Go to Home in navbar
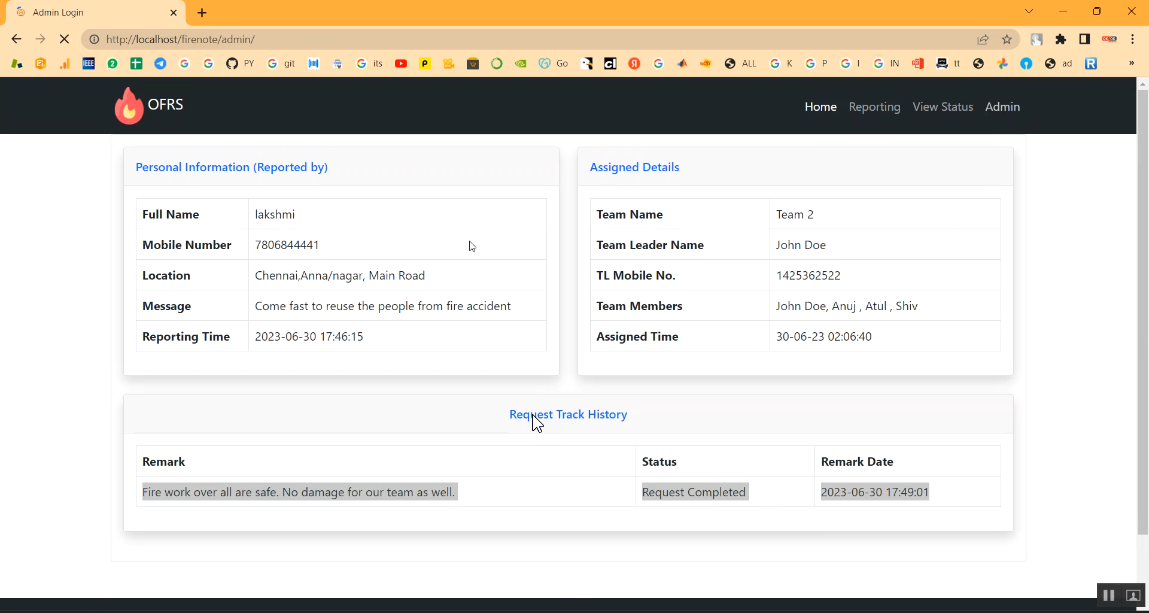Image resolution: width=1149 pixels, height=613 pixels. click(820, 107)
